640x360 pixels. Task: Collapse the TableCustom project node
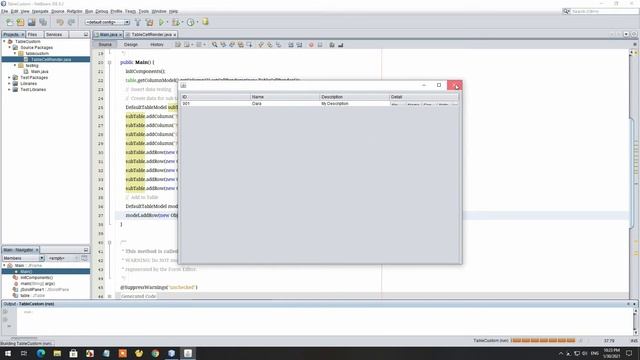click(x=4, y=41)
